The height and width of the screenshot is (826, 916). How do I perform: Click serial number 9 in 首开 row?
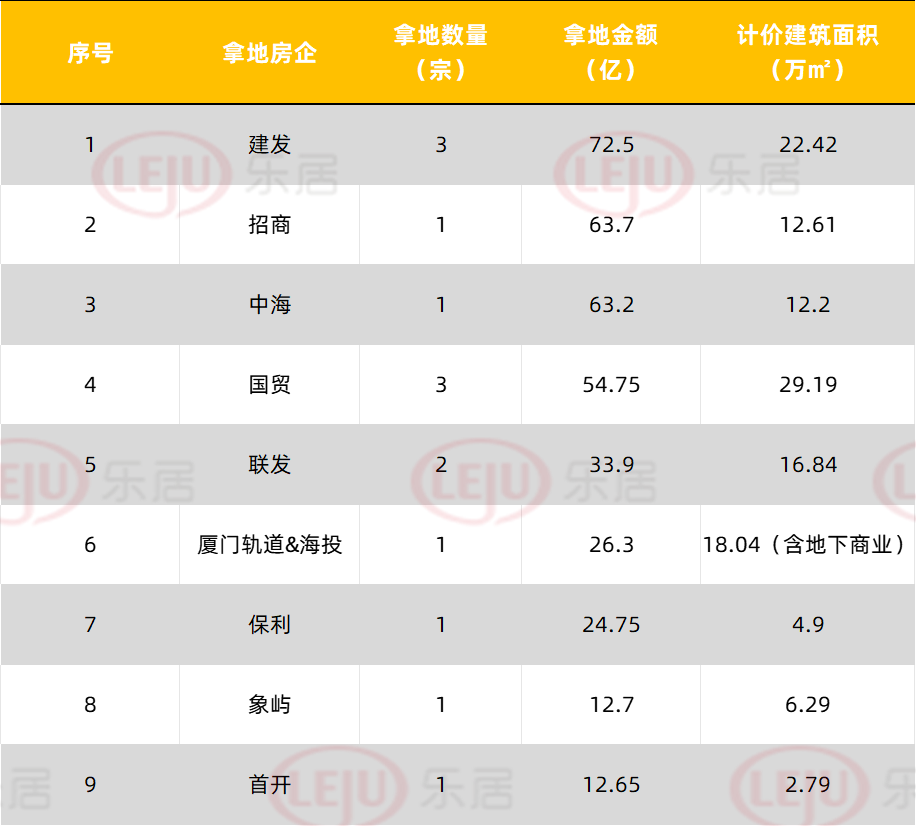click(90, 785)
